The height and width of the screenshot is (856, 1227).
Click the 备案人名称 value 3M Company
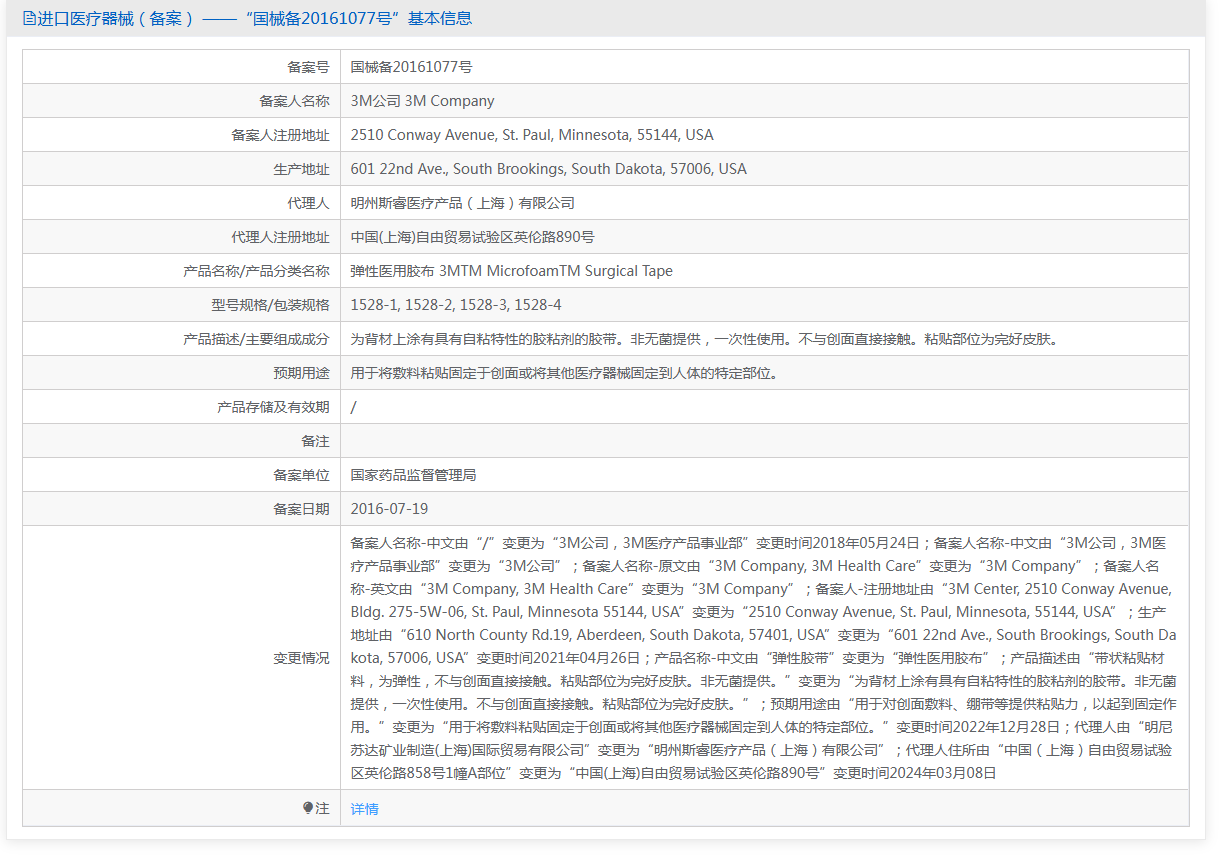pyautogui.click(x=422, y=101)
